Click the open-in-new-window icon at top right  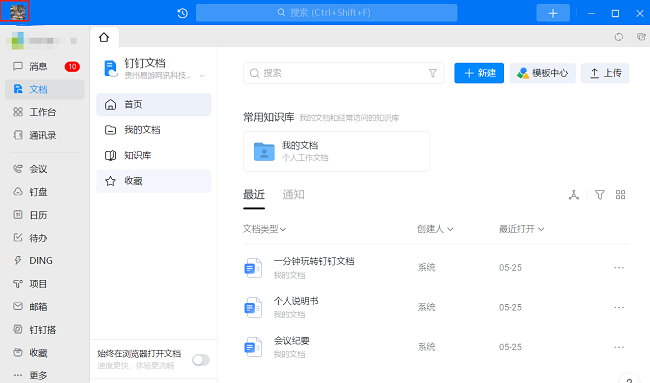click(x=641, y=37)
